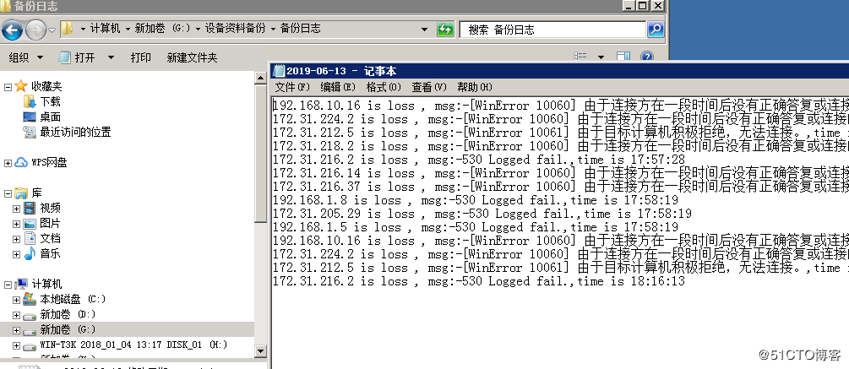Select 新加卷 (G:) drive in tree
This screenshot has width=849, height=369.
68,329
